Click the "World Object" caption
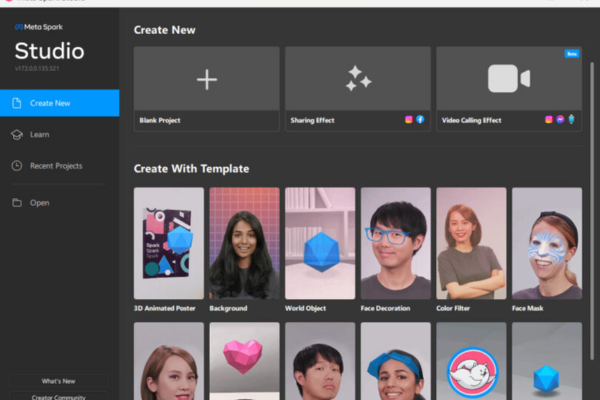This screenshot has width=600, height=400. tap(305, 308)
